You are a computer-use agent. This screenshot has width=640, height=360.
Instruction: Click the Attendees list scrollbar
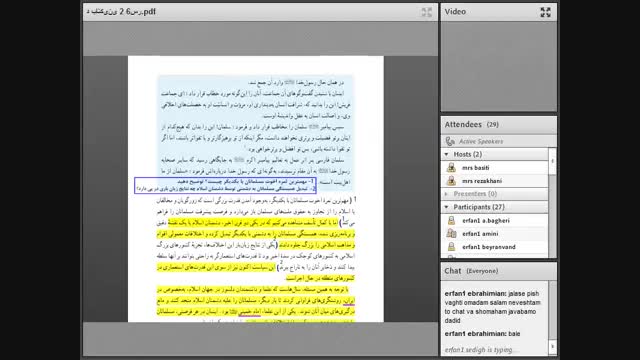click(x=552, y=202)
